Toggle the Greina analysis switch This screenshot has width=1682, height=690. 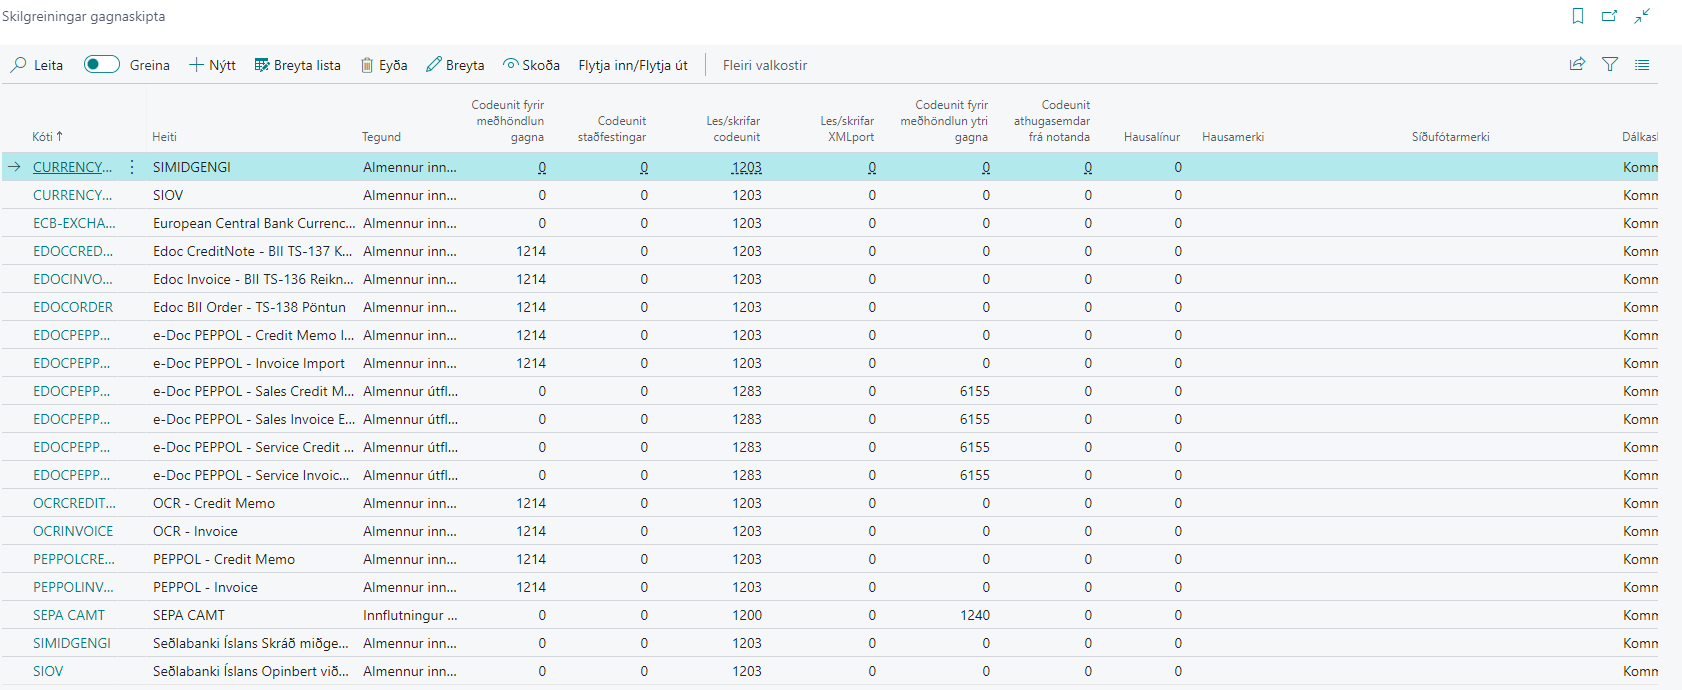101,65
